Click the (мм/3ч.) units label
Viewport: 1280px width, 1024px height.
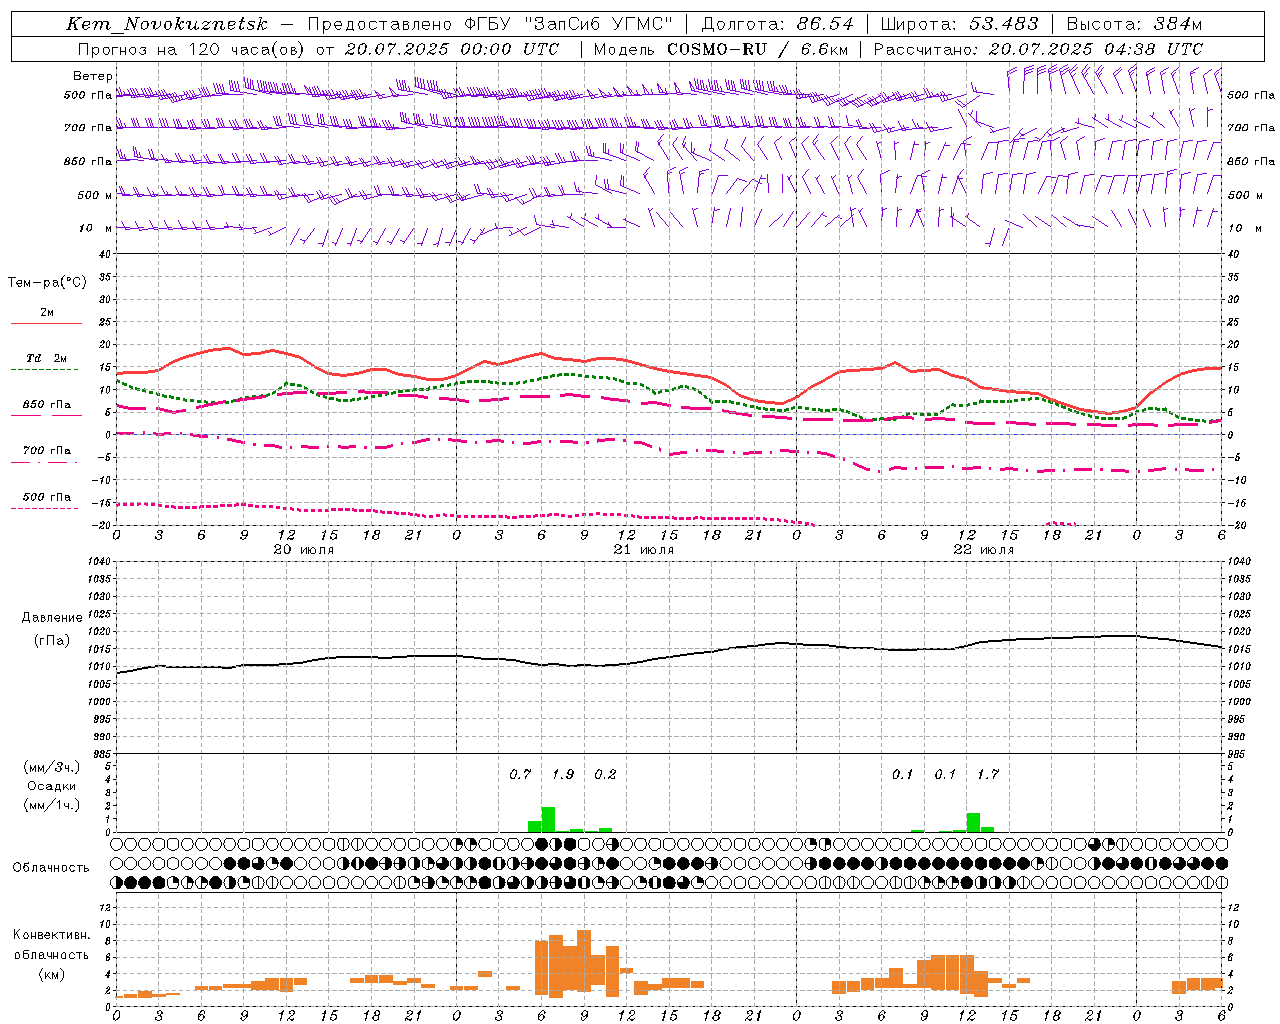[x=52, y=767]
